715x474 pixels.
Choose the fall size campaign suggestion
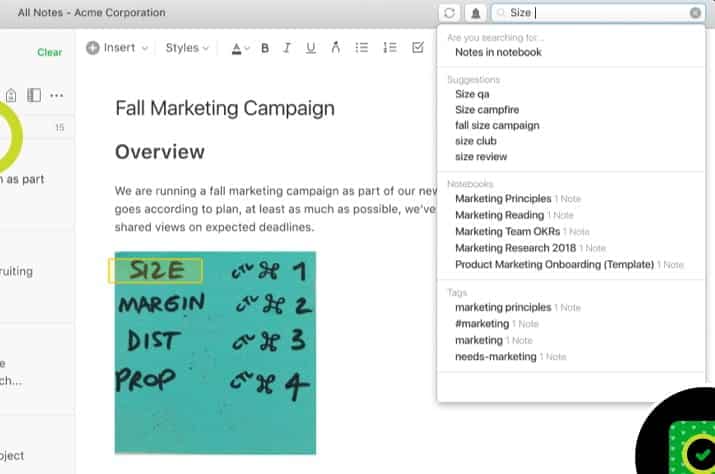497,125
